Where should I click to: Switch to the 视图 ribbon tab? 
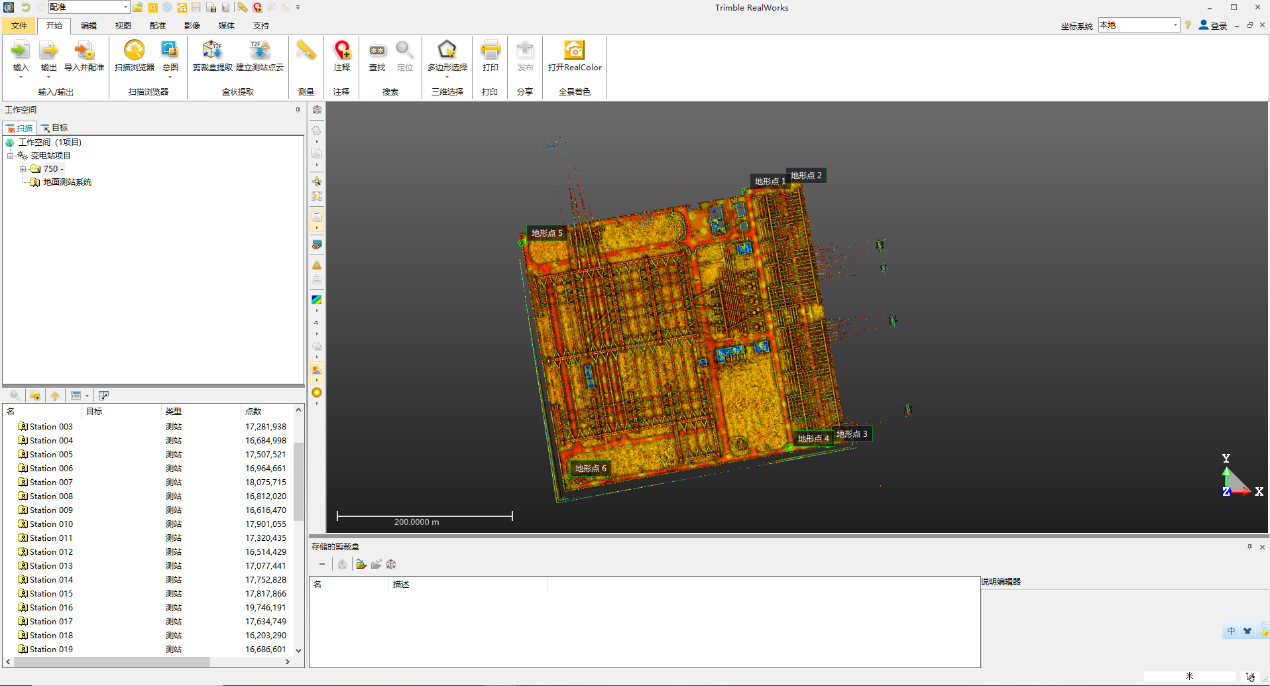tap(123, 25)
